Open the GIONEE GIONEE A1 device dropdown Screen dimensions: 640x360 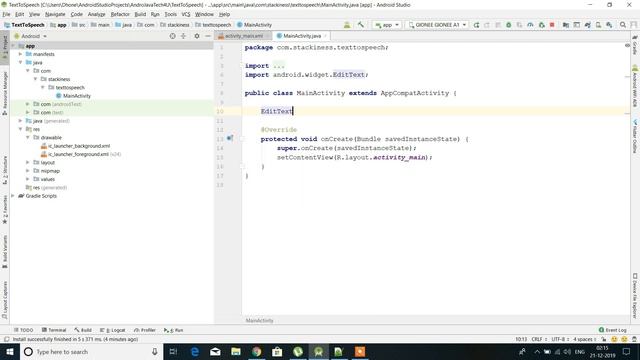[x=437, y=25]
